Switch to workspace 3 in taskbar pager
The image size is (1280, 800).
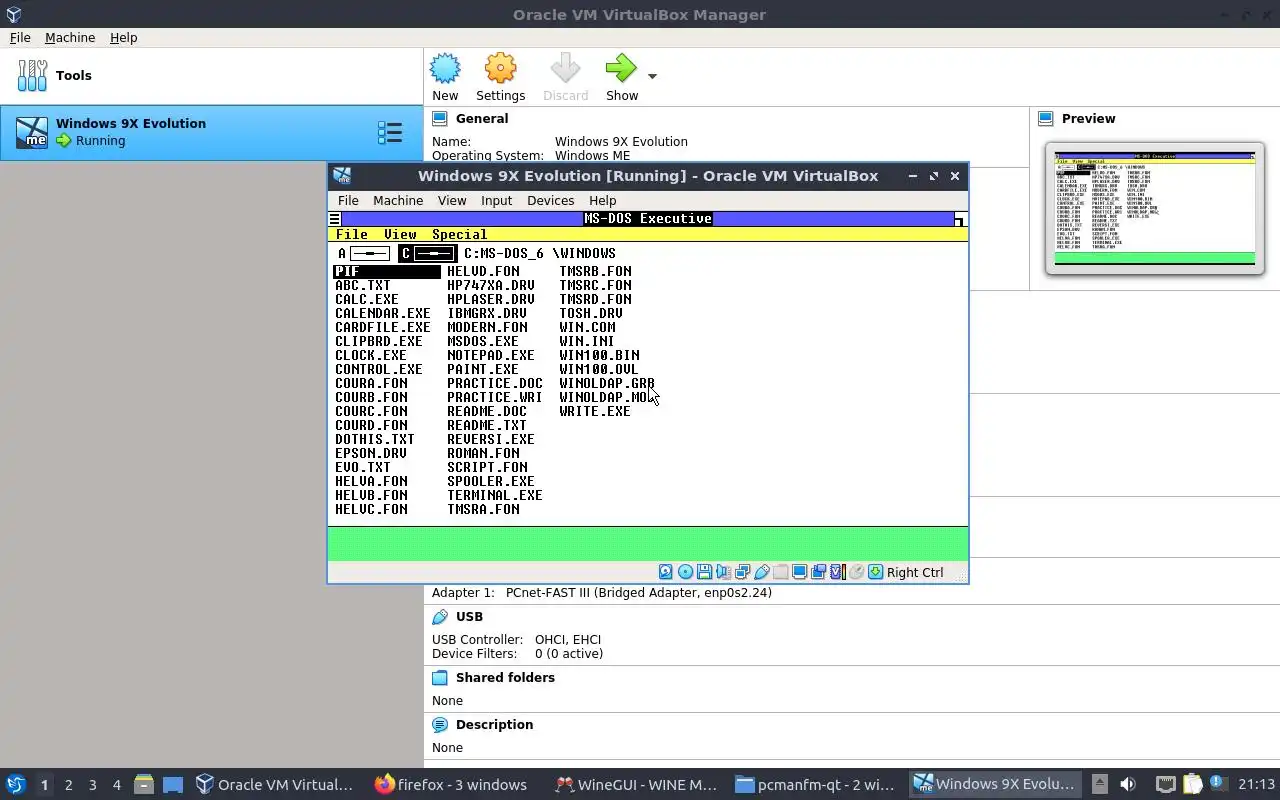pyautogui.click(x=92, y=785)
